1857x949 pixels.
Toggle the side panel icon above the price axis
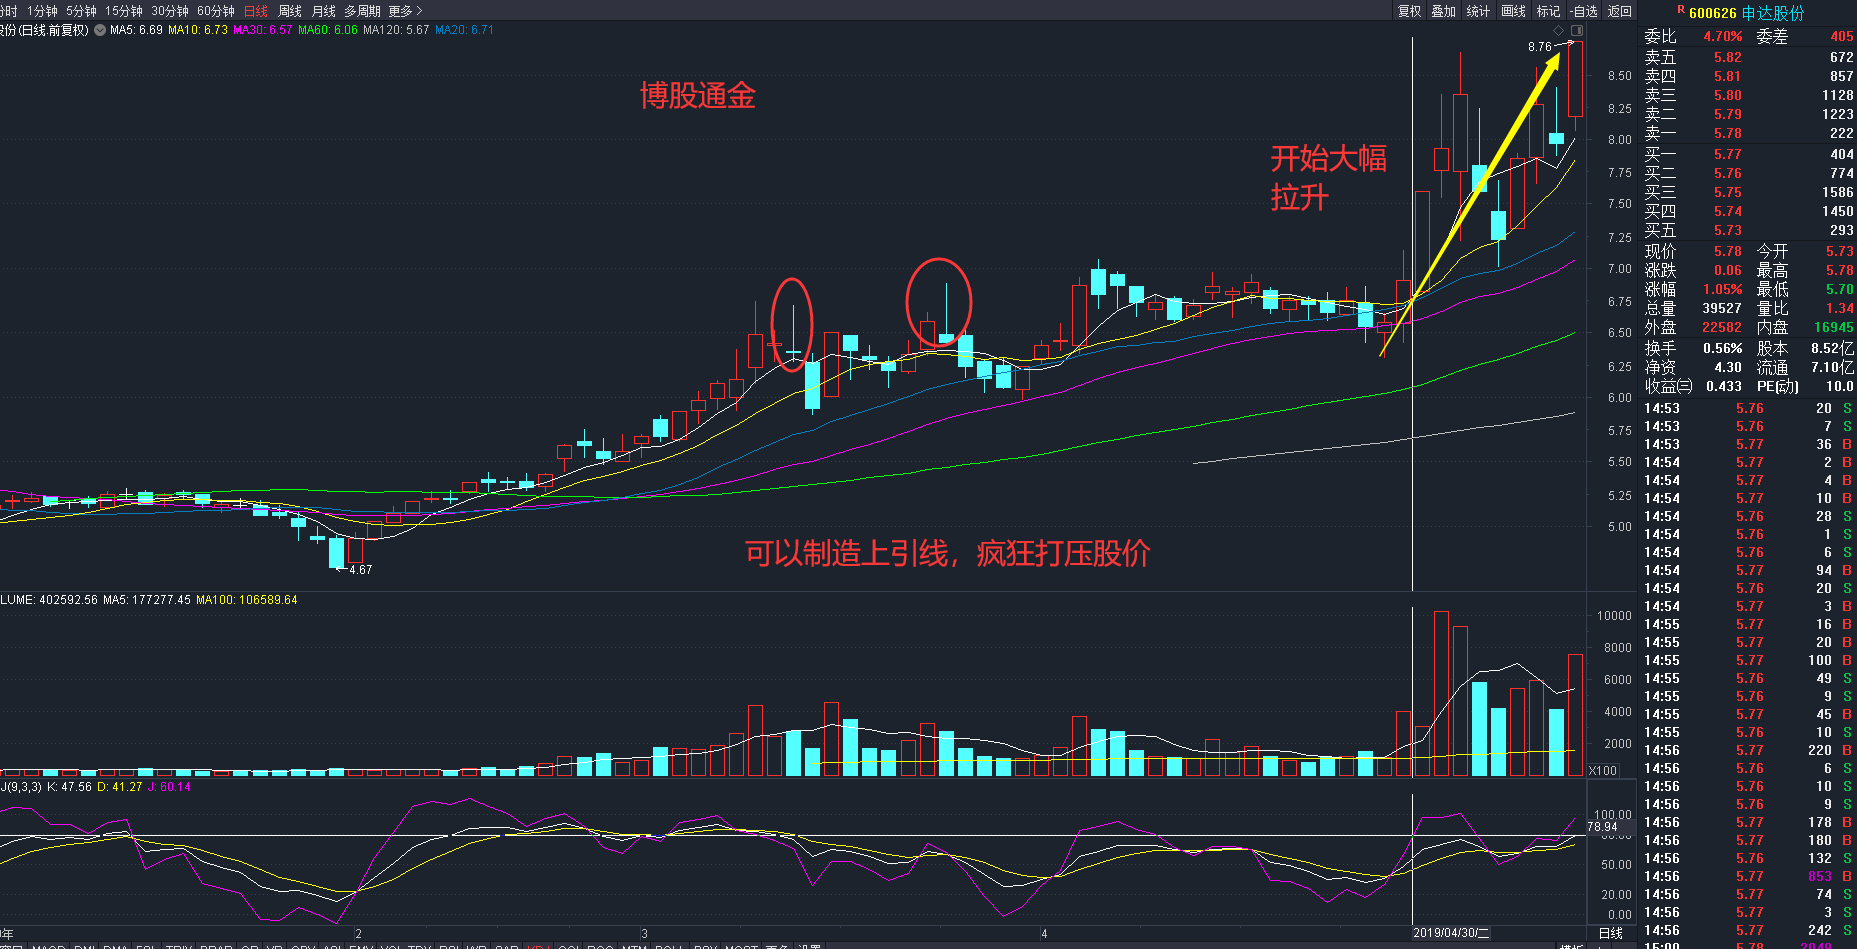[1577, 31]
